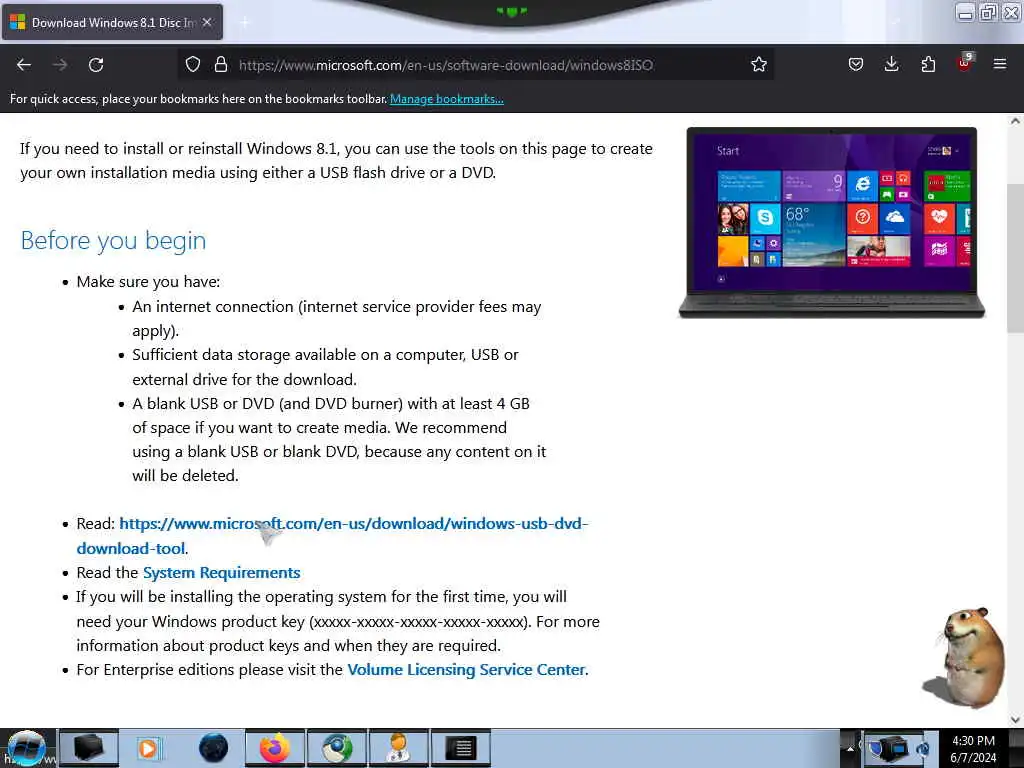Click the Manage bookmarks link

pos(447,99)
